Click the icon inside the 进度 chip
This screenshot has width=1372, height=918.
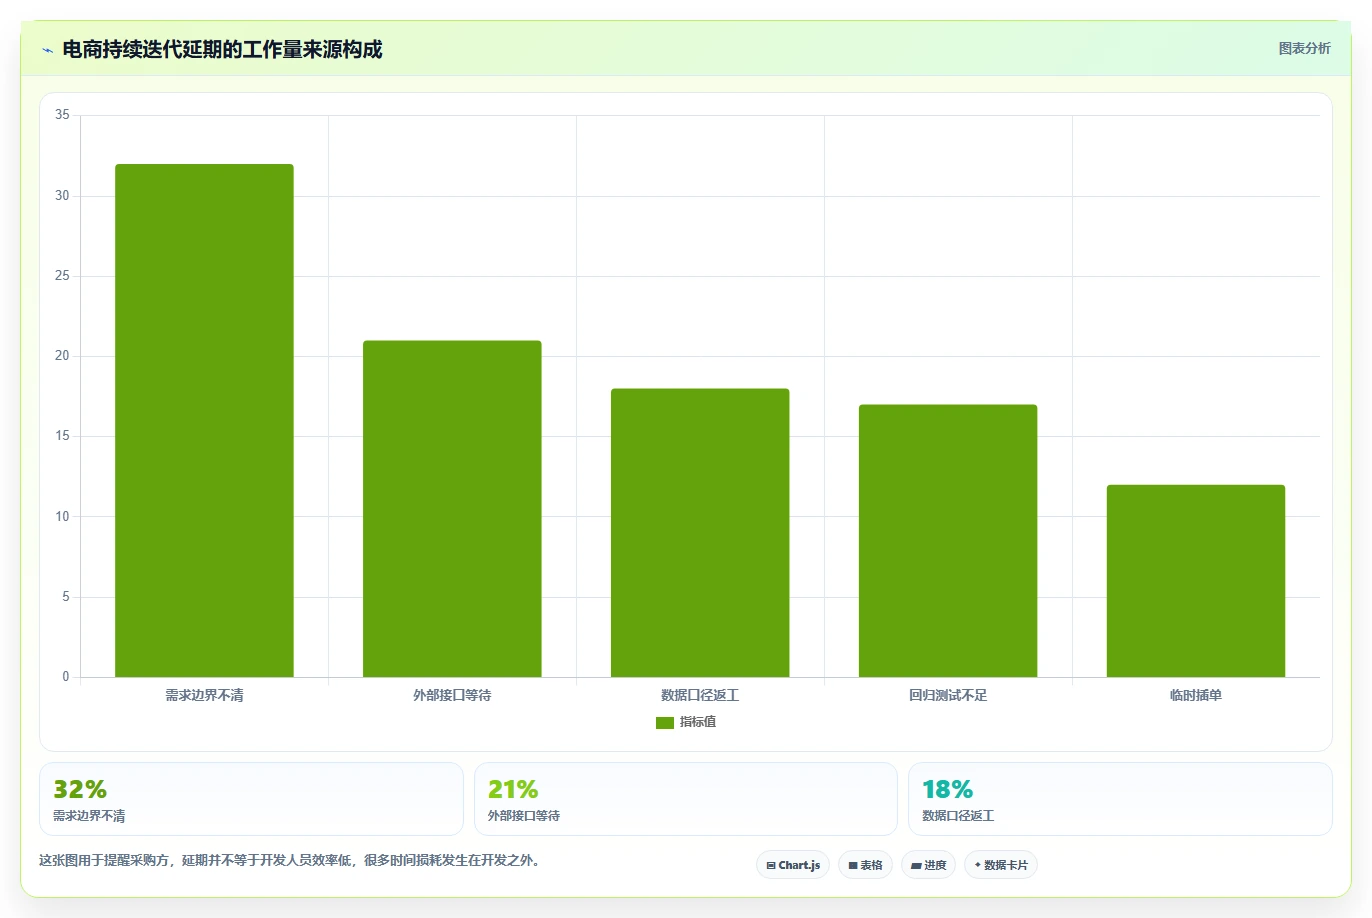point(916,866)
